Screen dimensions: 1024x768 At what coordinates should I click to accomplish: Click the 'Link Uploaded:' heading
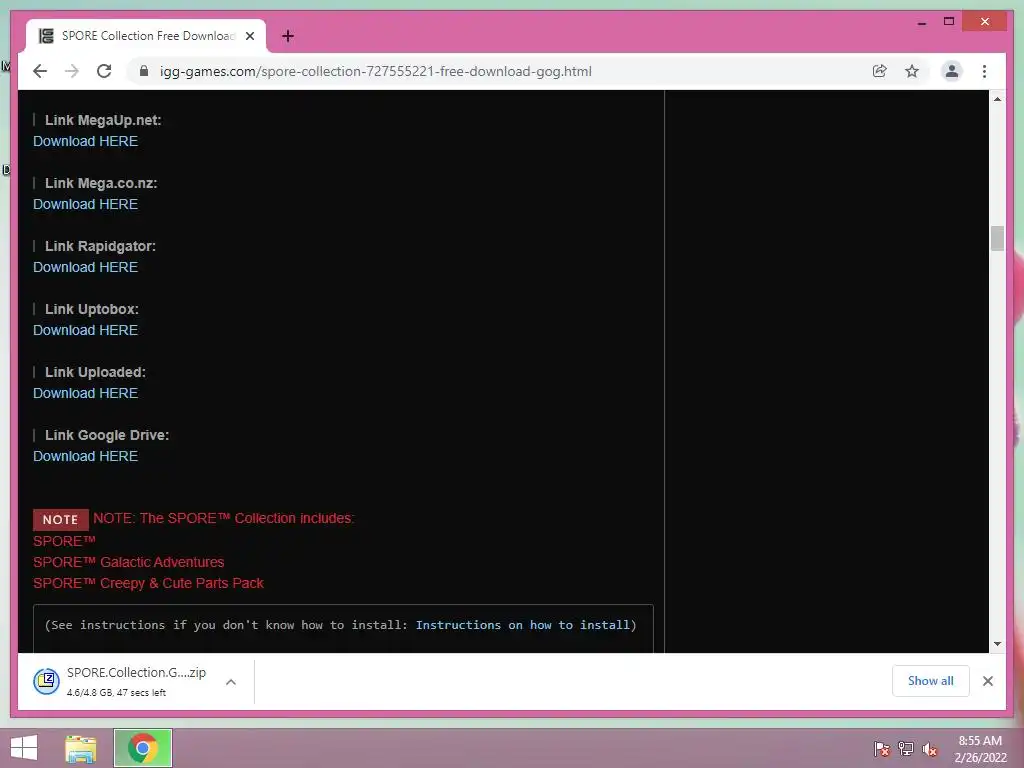coord(95,372)
